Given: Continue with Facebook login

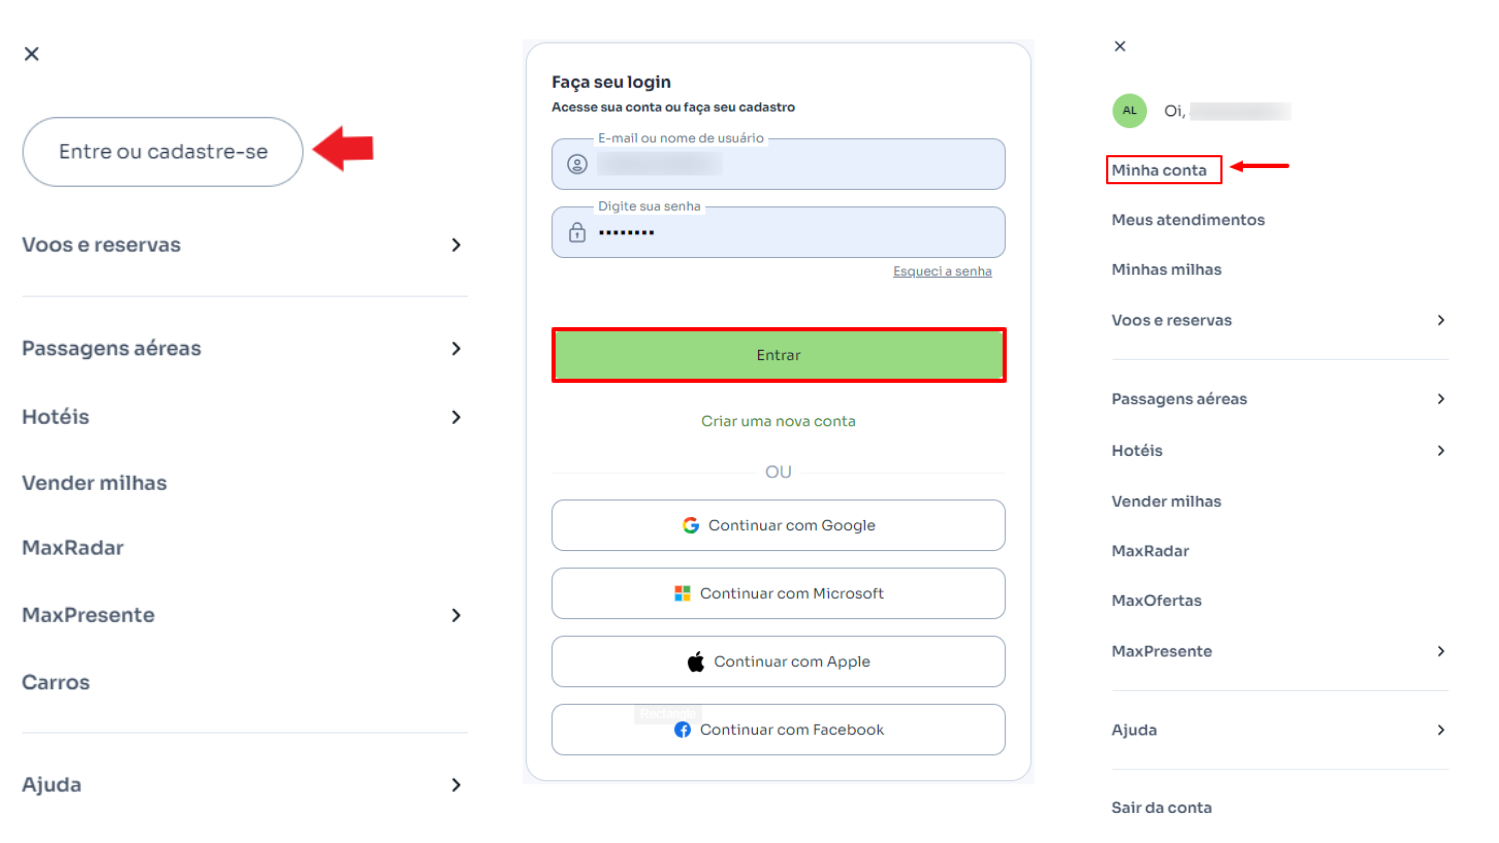Looking at the screenshot, I should 778,729.
